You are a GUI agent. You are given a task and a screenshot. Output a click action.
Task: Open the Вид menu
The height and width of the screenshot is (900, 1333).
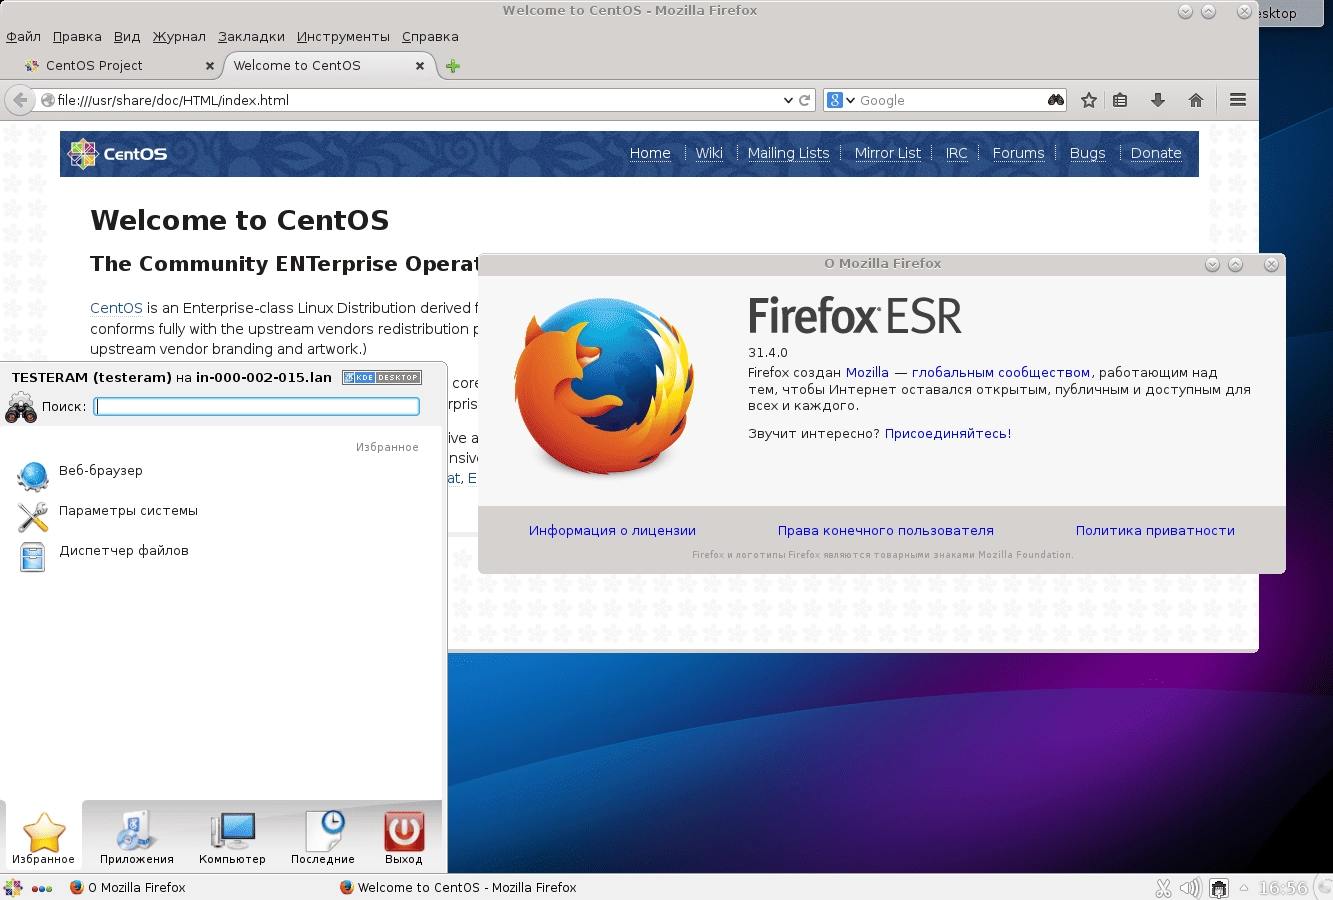(127, 36)
